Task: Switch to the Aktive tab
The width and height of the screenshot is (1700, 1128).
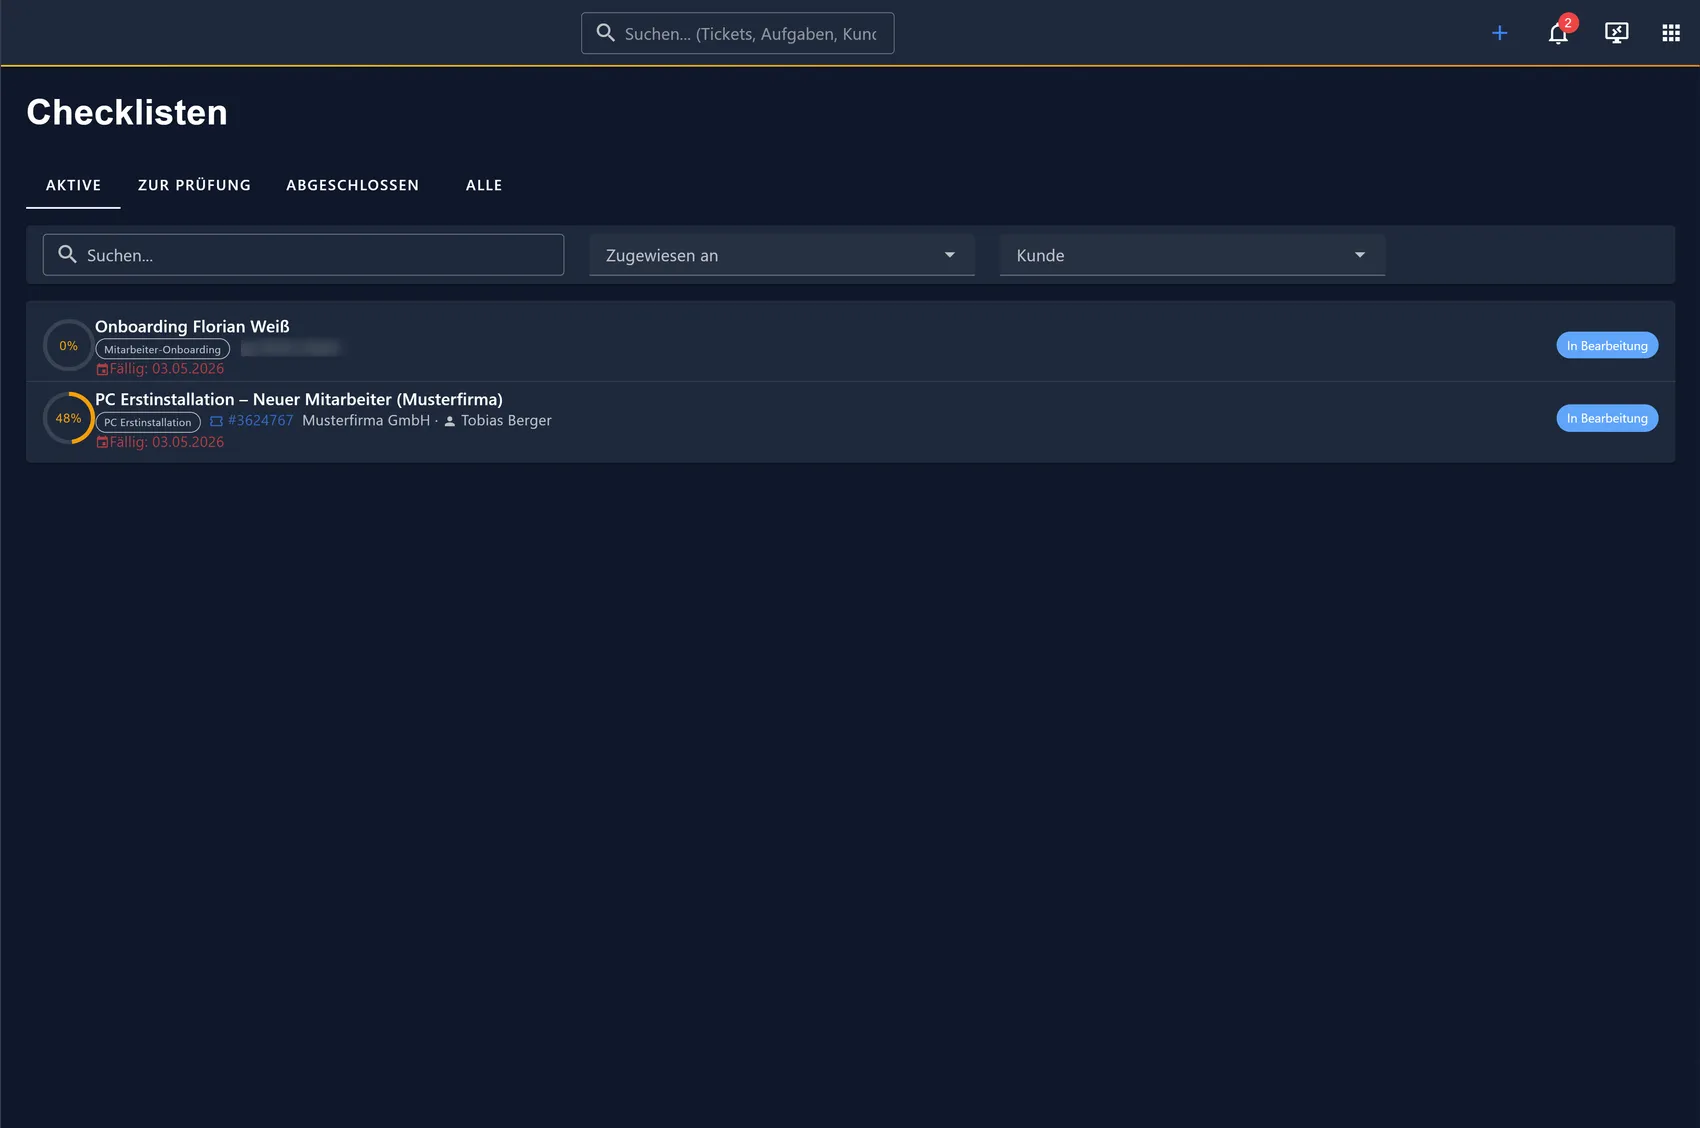Action: [73, 185]
